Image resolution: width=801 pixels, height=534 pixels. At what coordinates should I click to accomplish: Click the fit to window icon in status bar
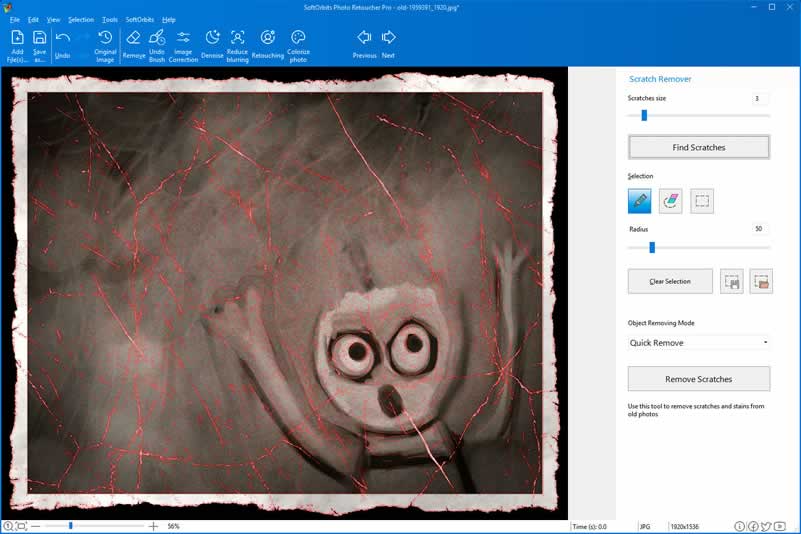click(x=21, y=526)
